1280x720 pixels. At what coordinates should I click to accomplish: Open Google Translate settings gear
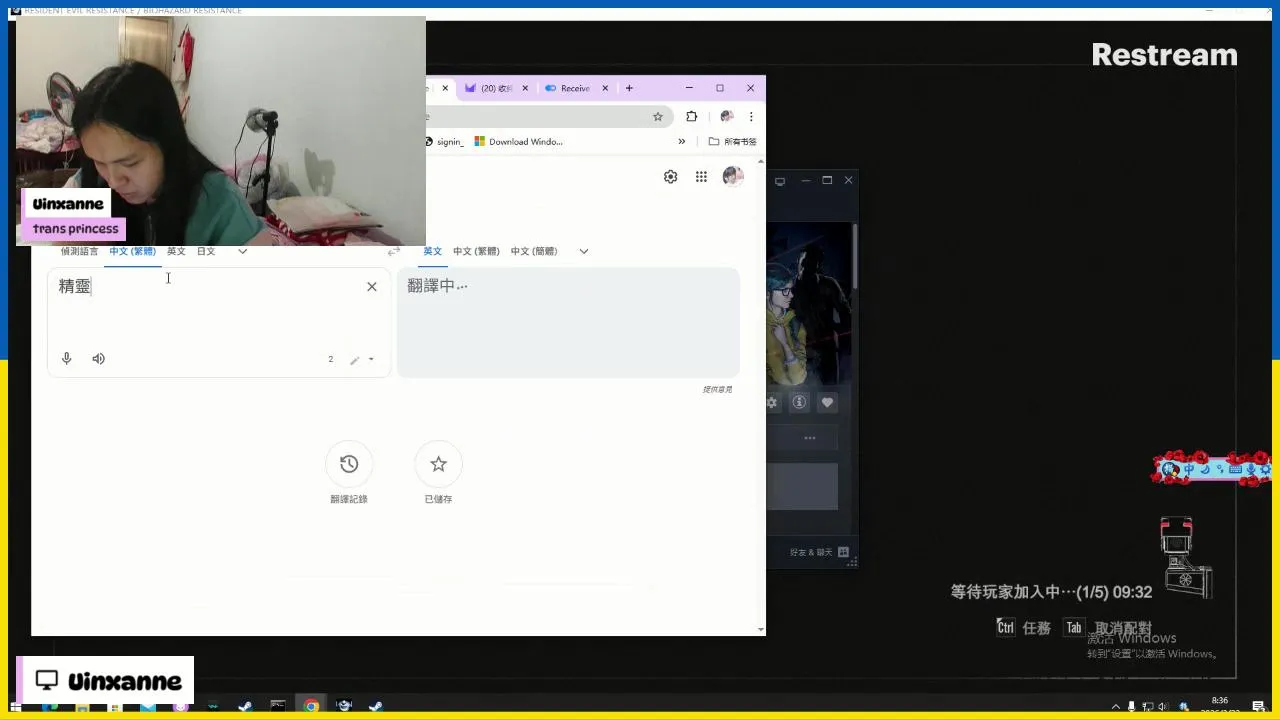click(671, 177)
